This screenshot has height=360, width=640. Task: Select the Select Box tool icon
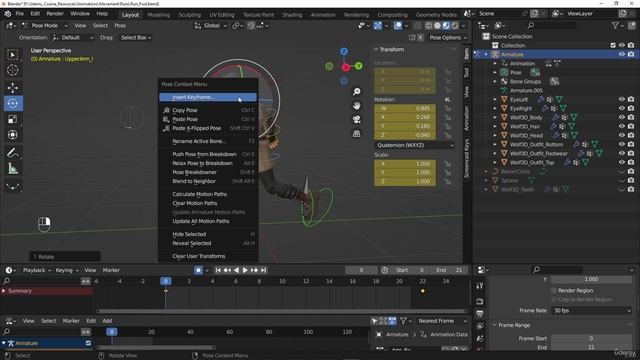13,55
